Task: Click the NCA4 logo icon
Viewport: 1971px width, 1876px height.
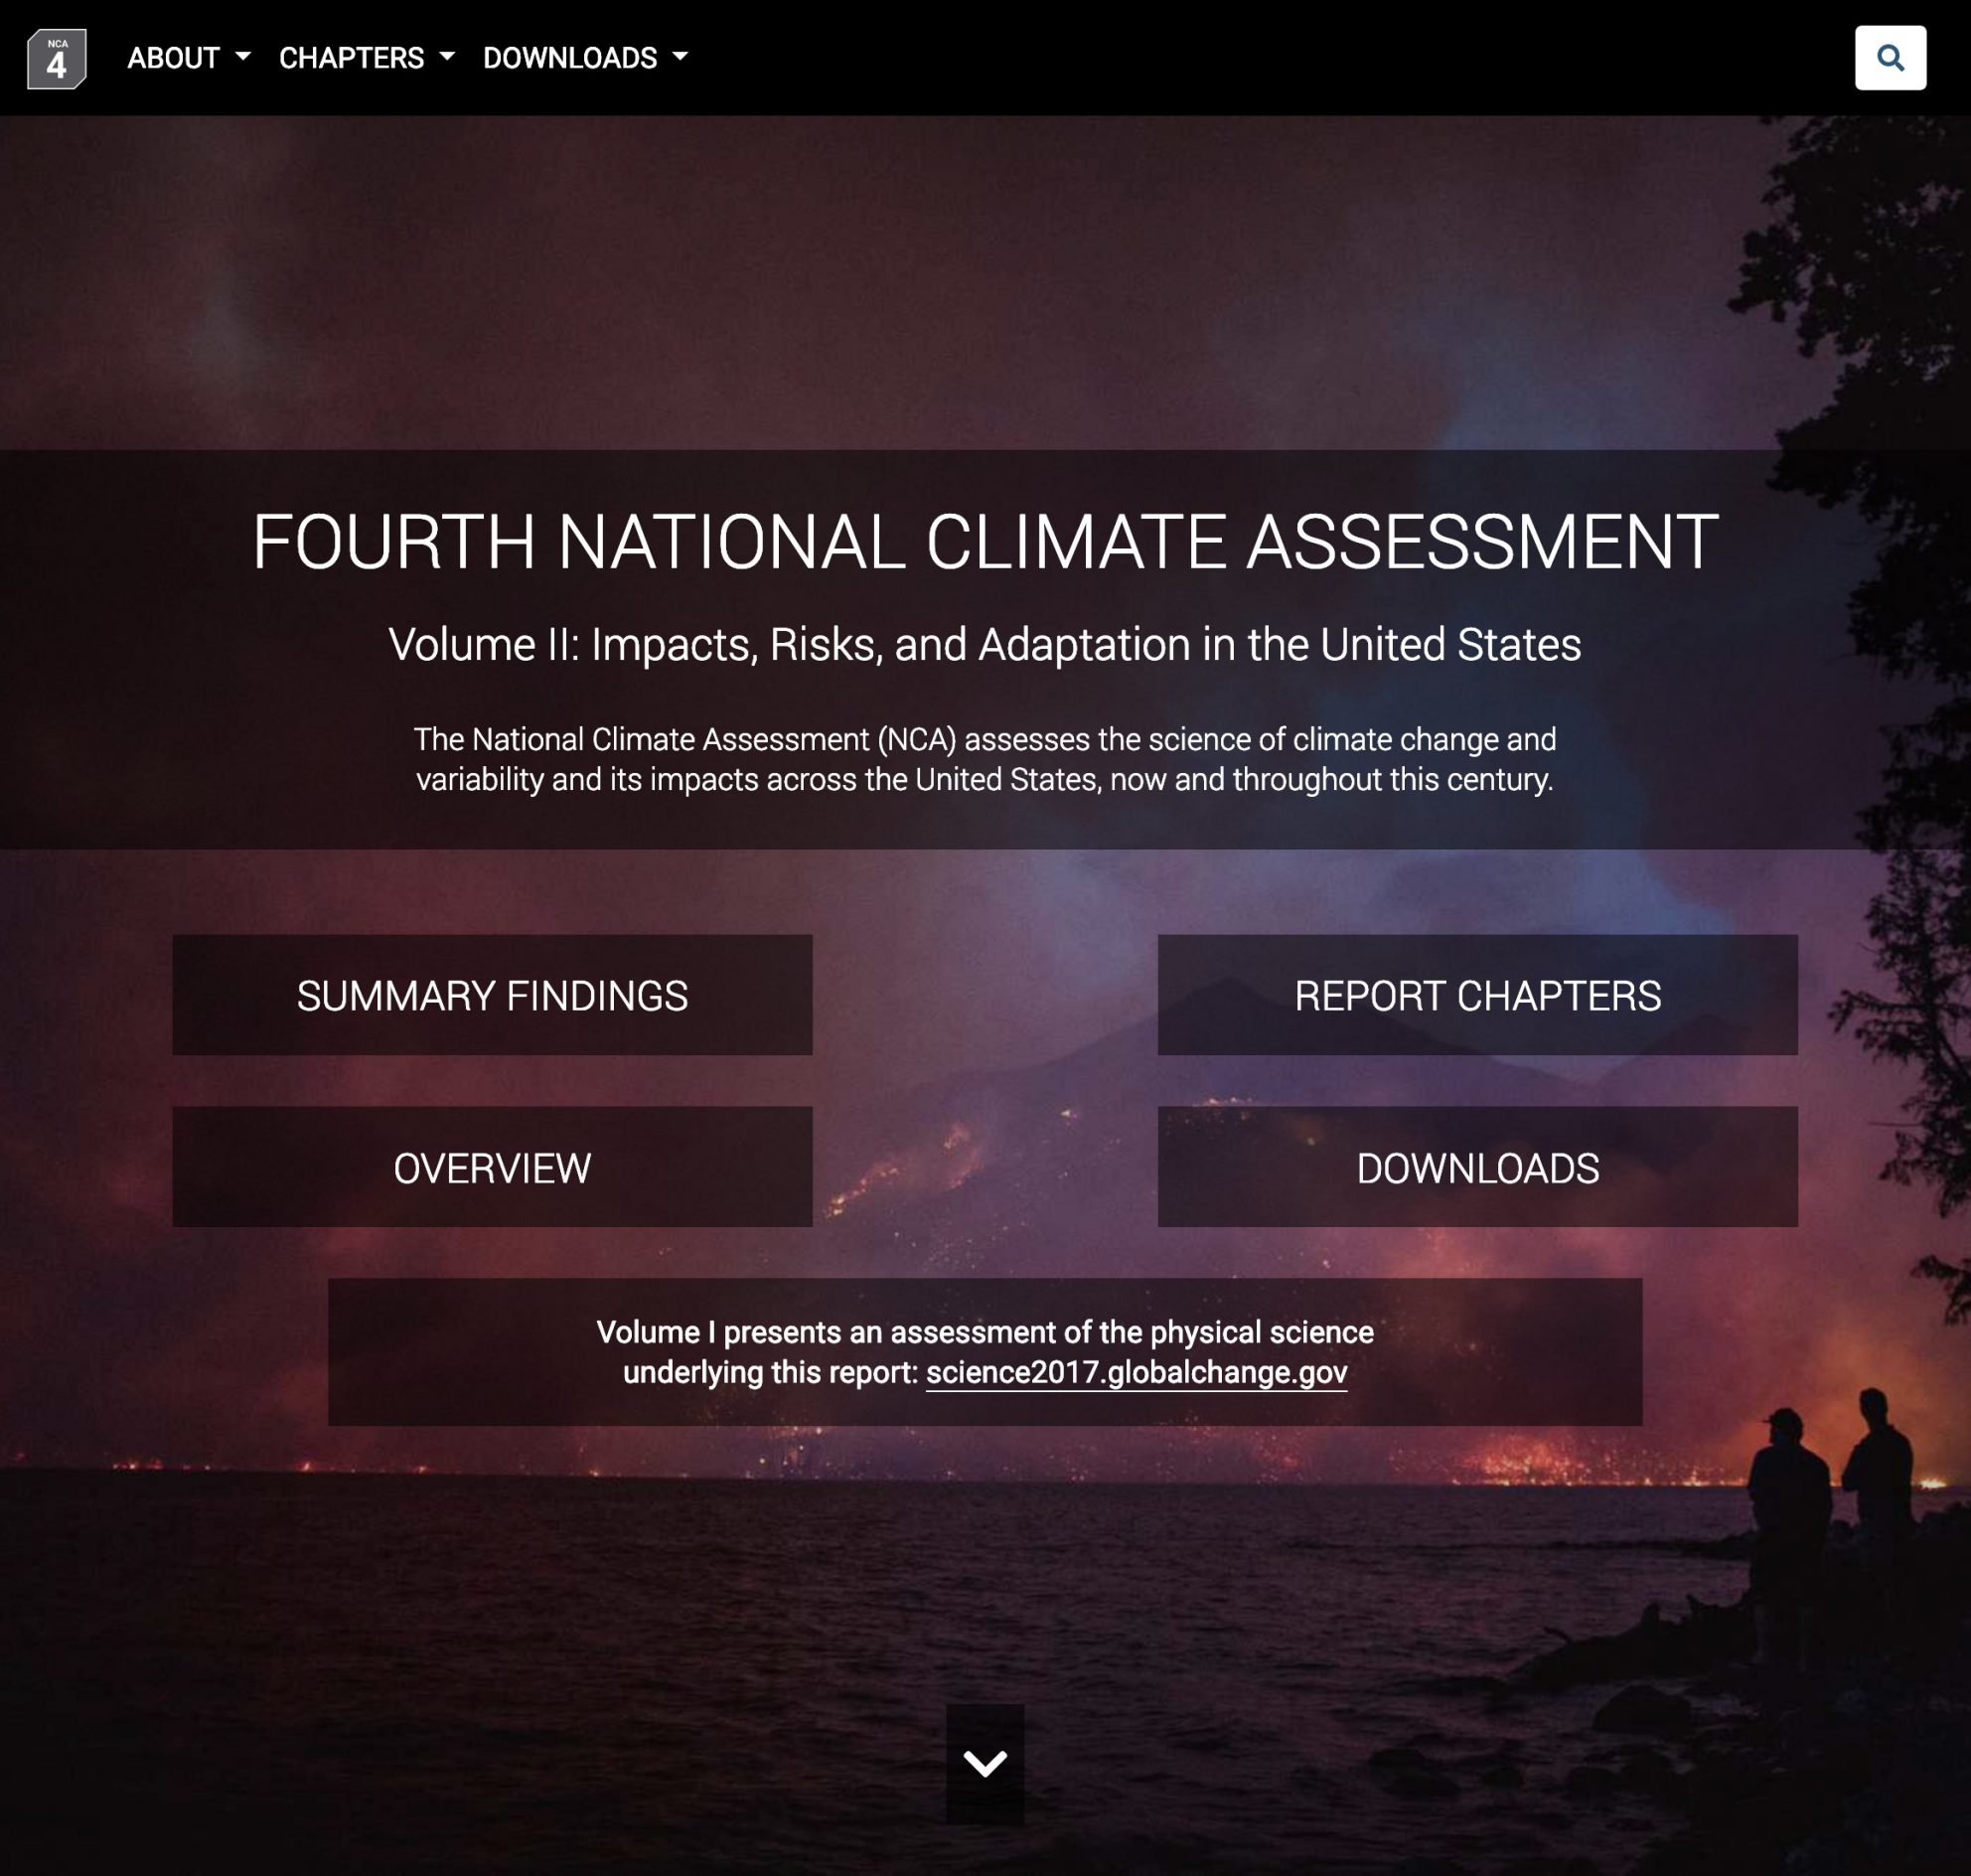Action: pos(56,58)
